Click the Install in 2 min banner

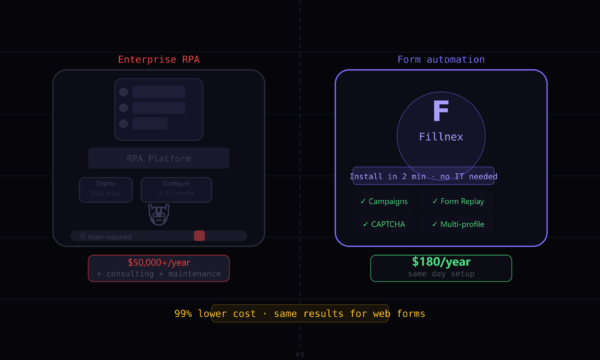tap(423, 176)
